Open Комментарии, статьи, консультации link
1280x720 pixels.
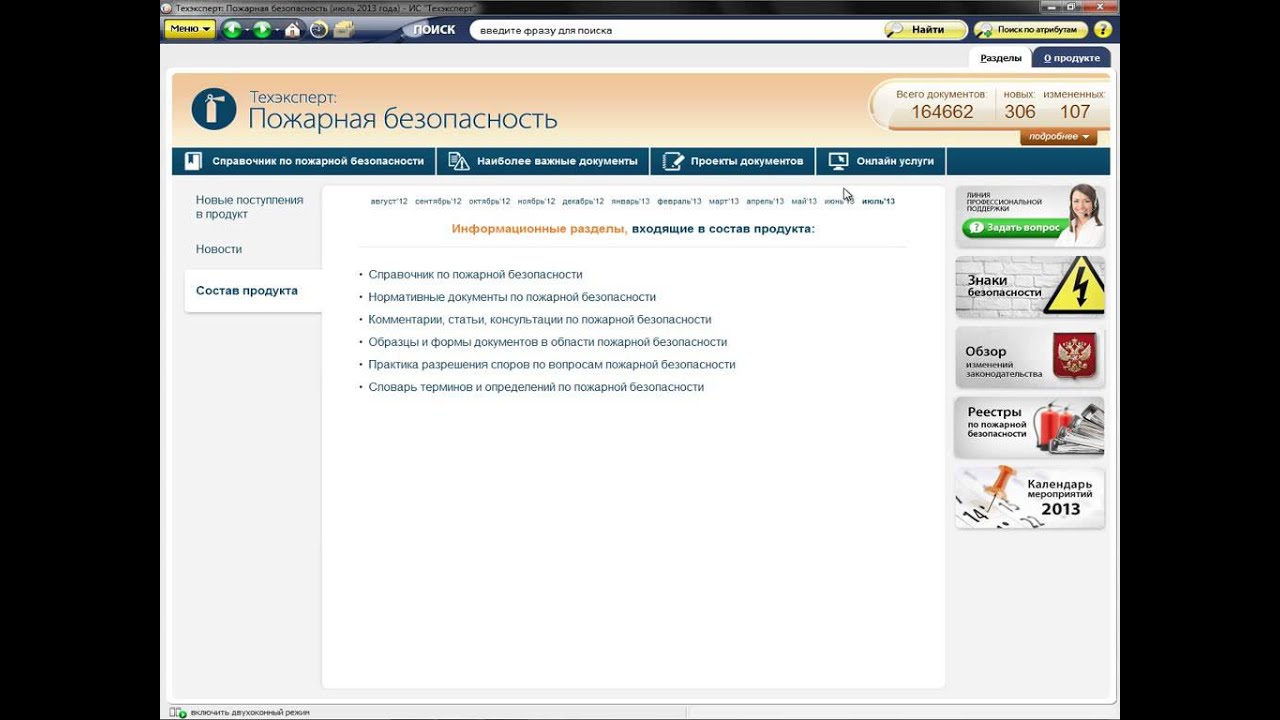(540, 320)
